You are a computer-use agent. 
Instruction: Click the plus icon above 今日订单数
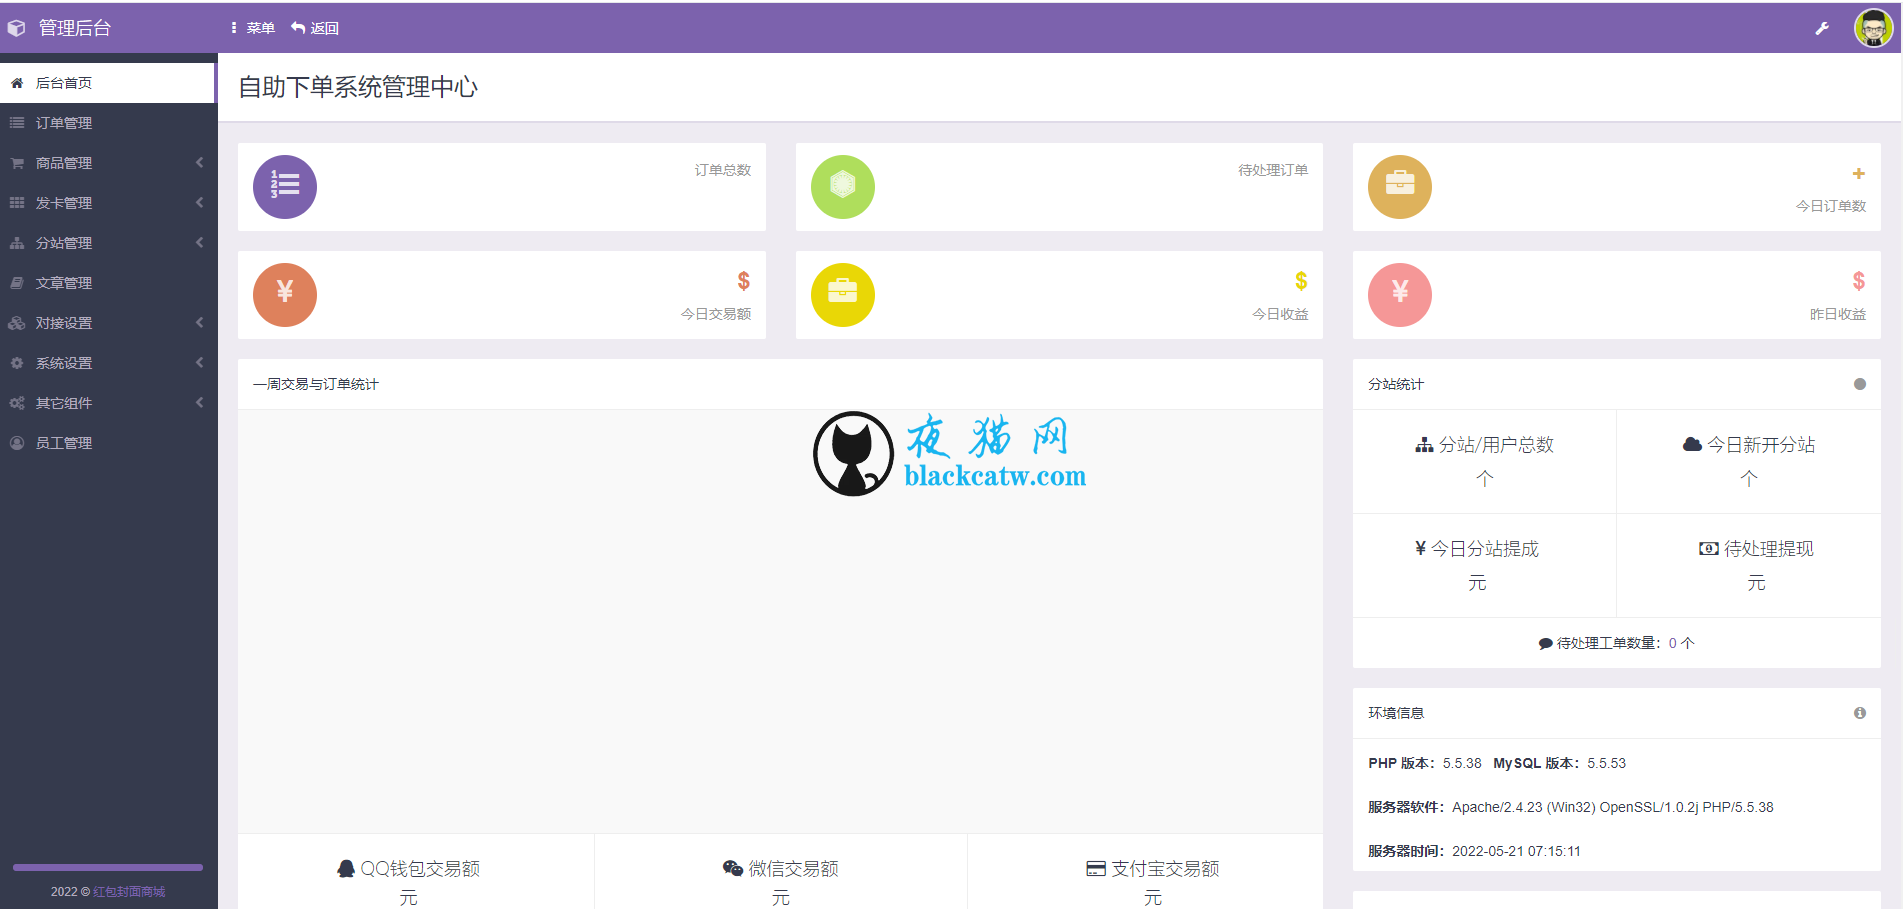pyautogui.click(x=1859, y=174)
